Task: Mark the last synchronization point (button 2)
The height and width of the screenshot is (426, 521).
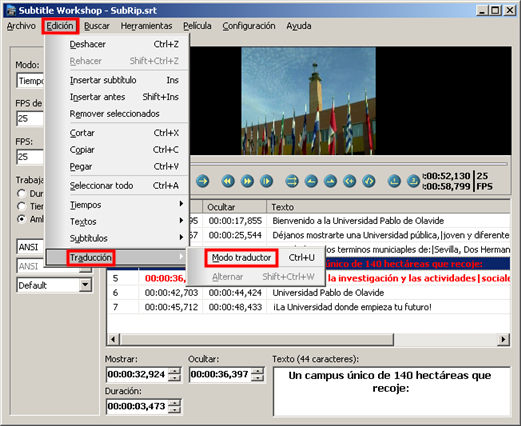Action: click(x=413, y=181)
